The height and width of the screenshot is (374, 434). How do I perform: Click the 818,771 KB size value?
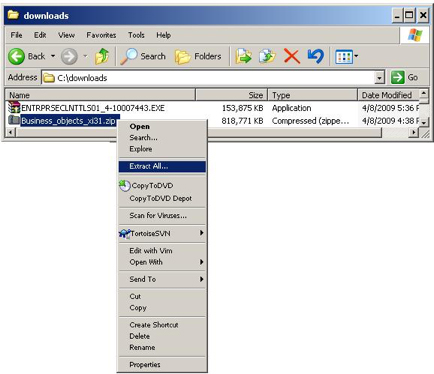[x=243, y=121]
